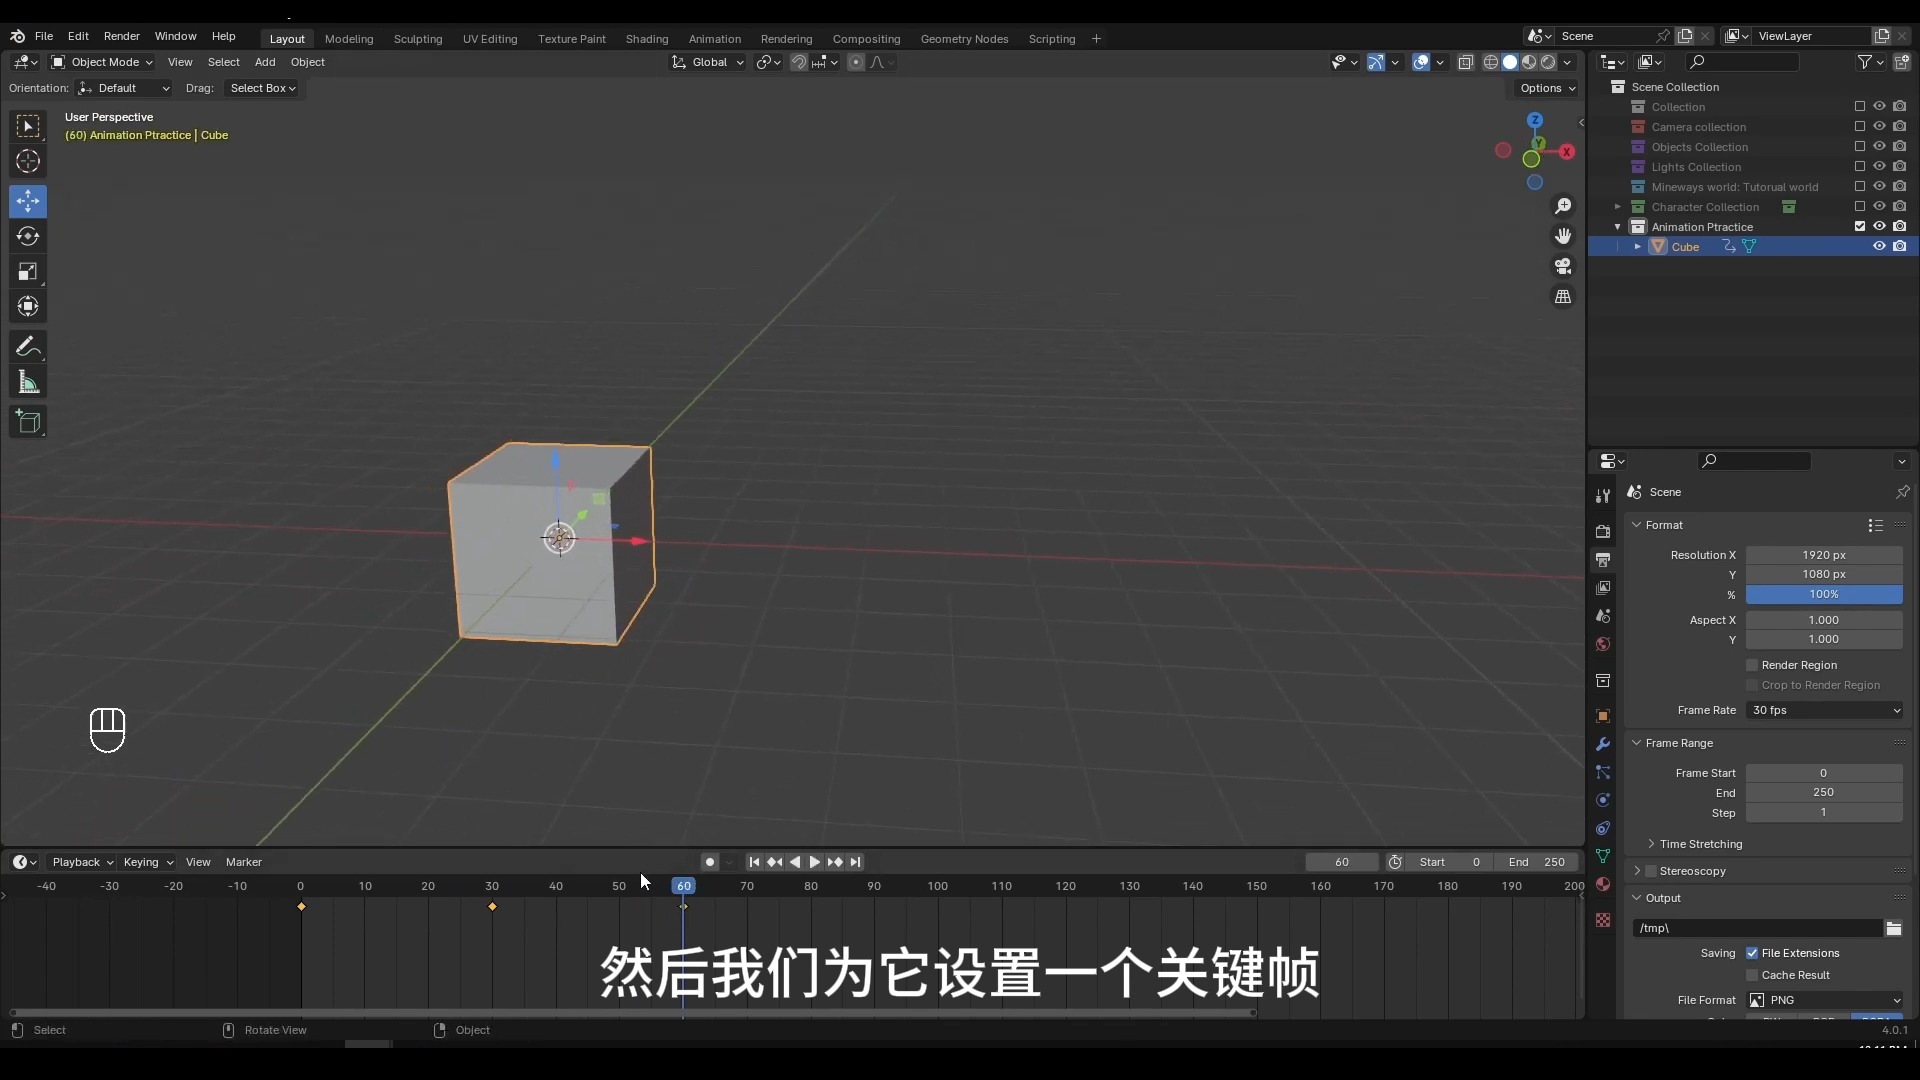
Task: Toggle camera view in viewport
Action: click(1563, 266)
